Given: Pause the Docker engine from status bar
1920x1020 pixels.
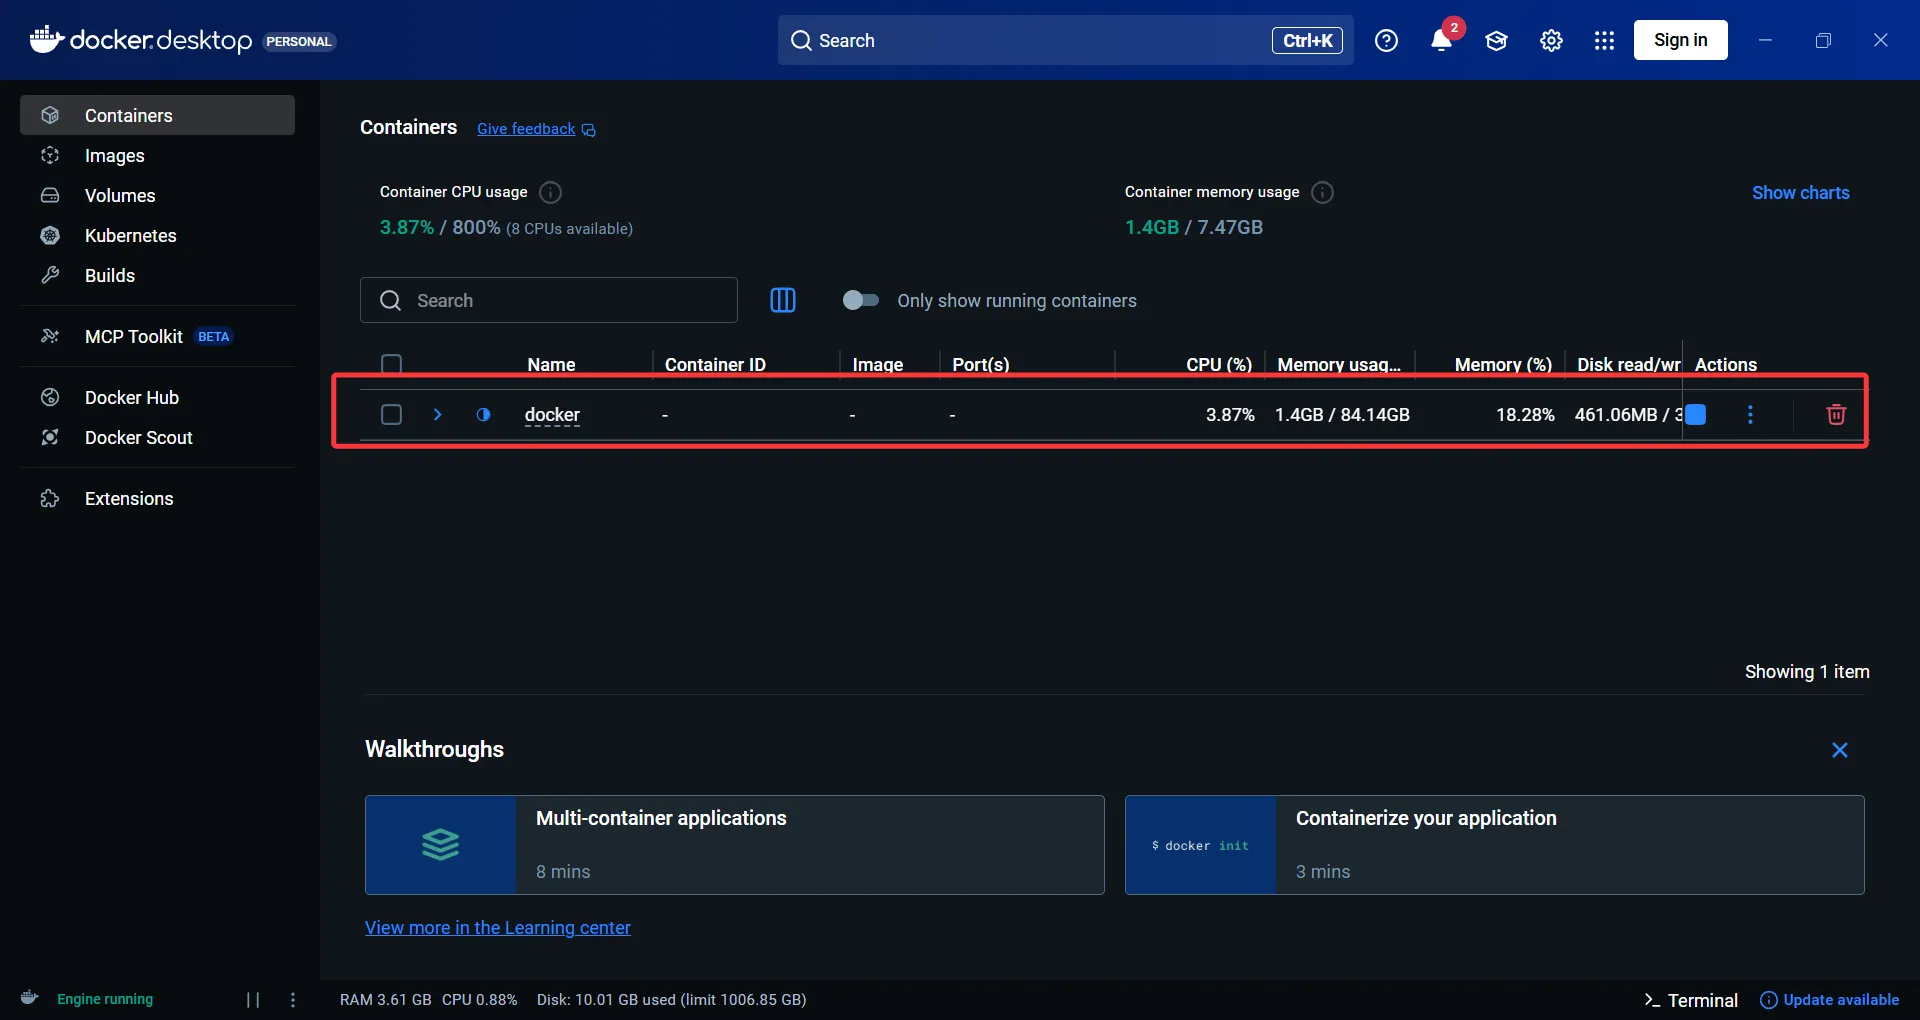Looking at the screenshot, I should tap(253, 999).
